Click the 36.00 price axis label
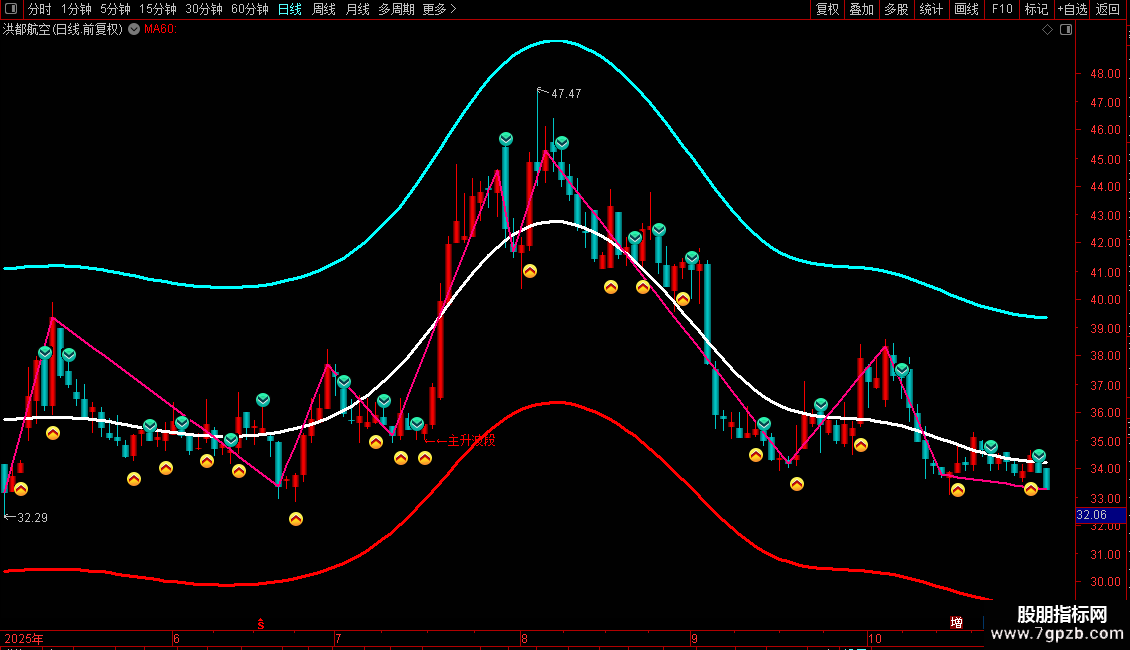The height and width of the screenshot is (650, 1130). (x=1105, y=413)
